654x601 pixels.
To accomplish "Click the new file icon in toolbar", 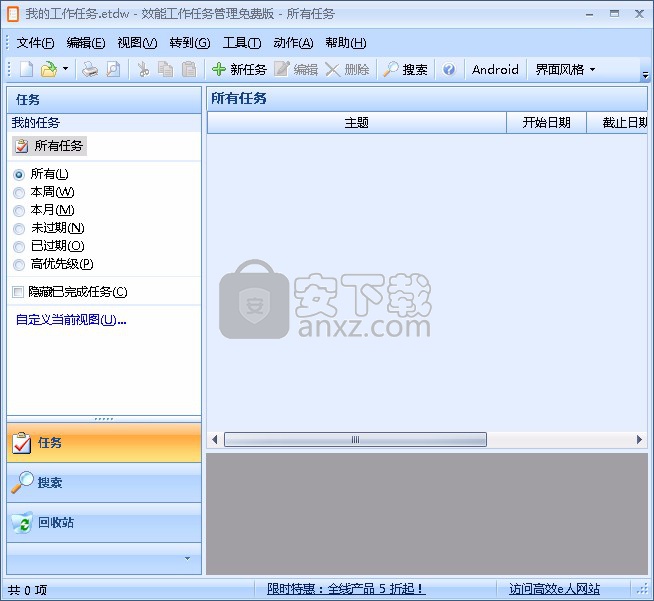I will [x=27, y=69].
